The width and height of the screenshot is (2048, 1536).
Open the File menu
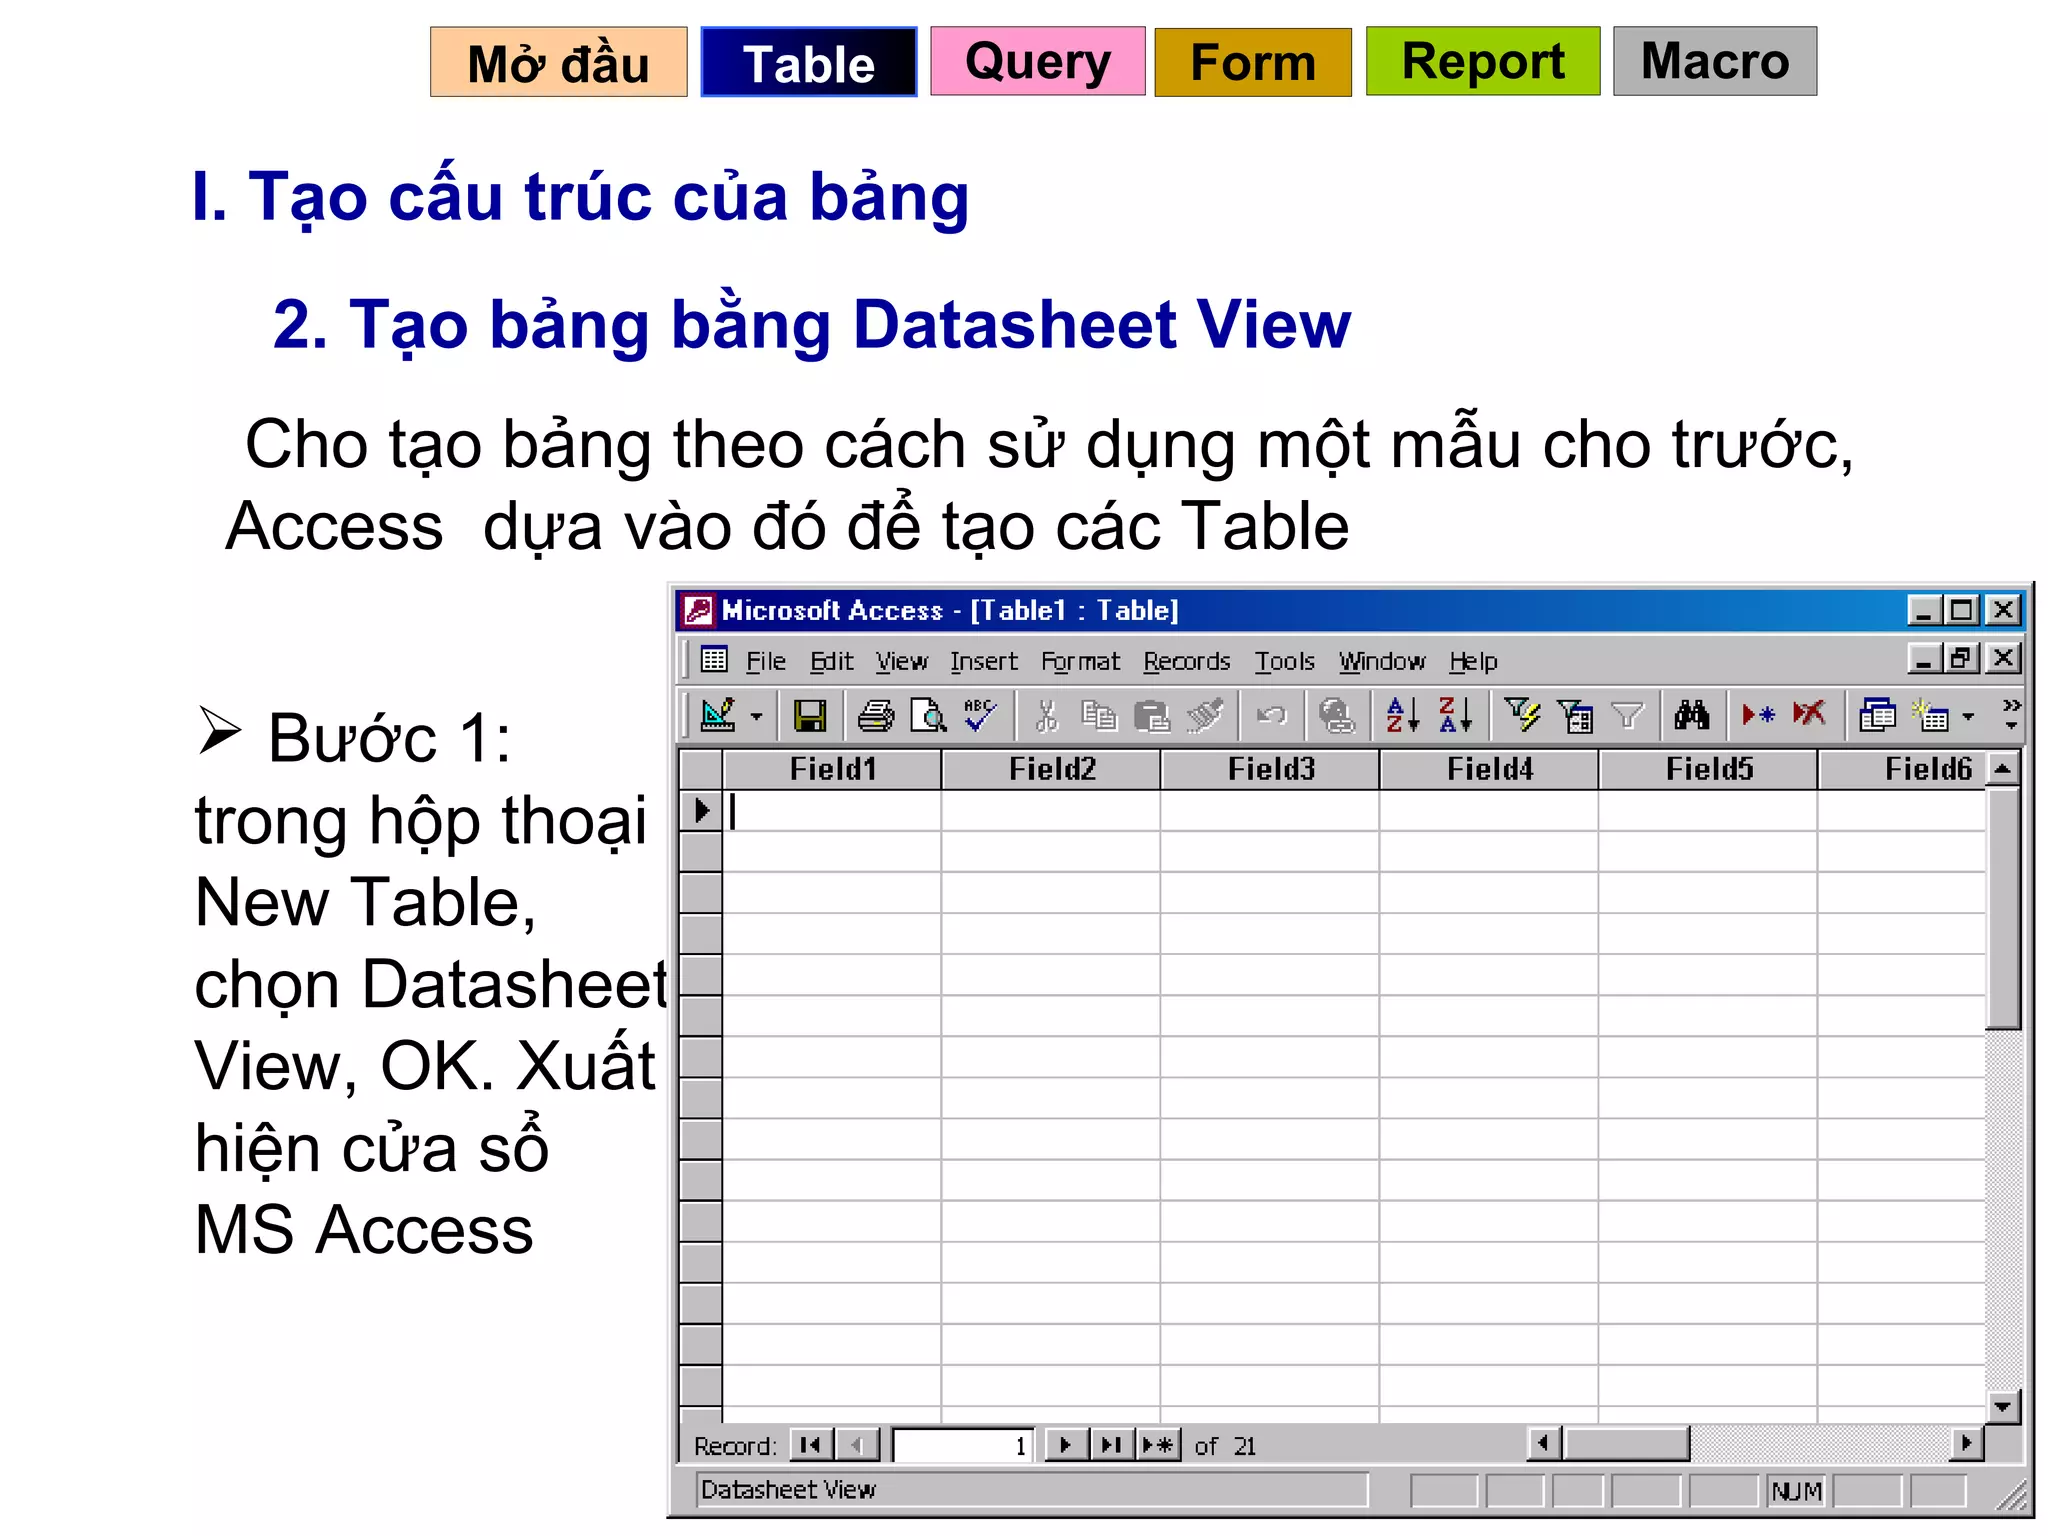[766, 661]
